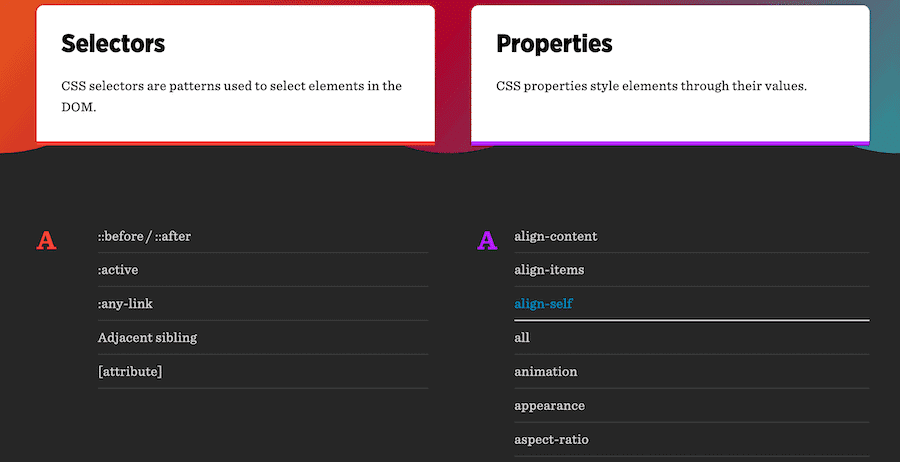Viewport: 900px width, 462px height.
Task: Go to the :any-link selector page
Action: (x=125, y=304)
